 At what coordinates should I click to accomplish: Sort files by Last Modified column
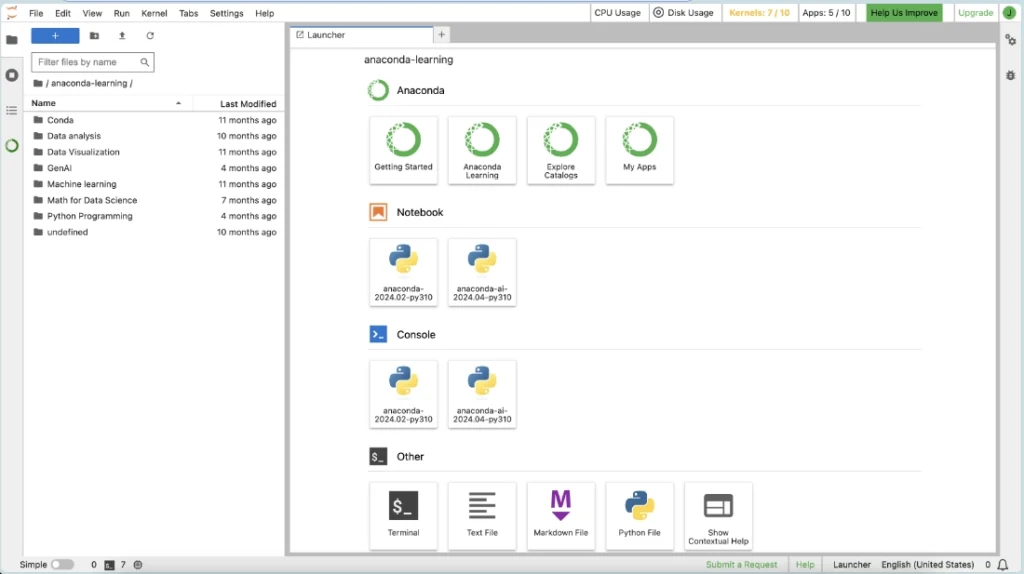247,103
